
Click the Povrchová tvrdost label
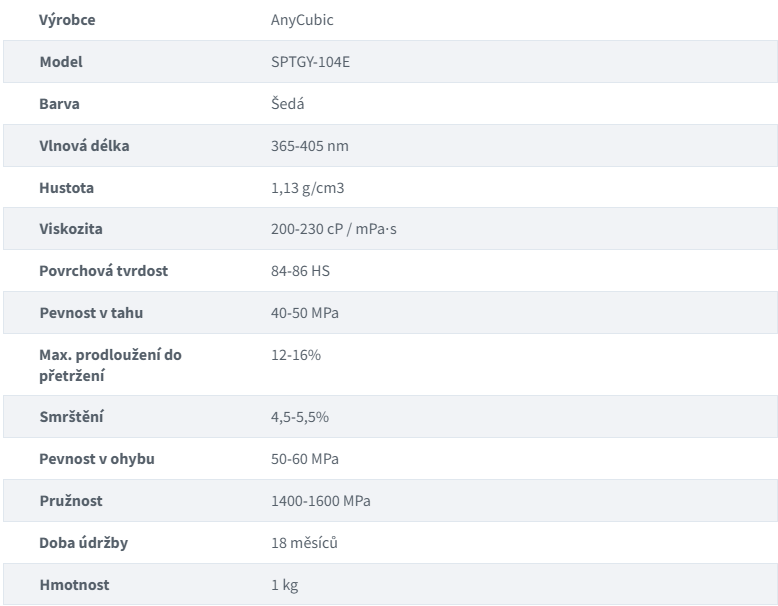[103, 271]
